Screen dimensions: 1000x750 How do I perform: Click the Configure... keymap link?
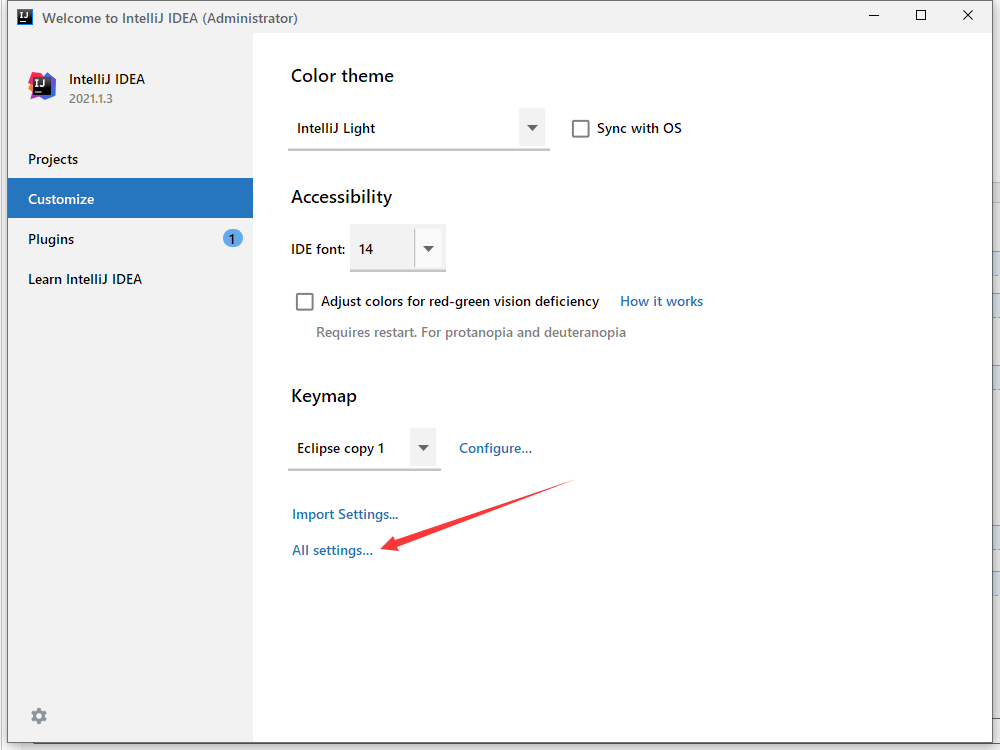(x=496, y=448)
